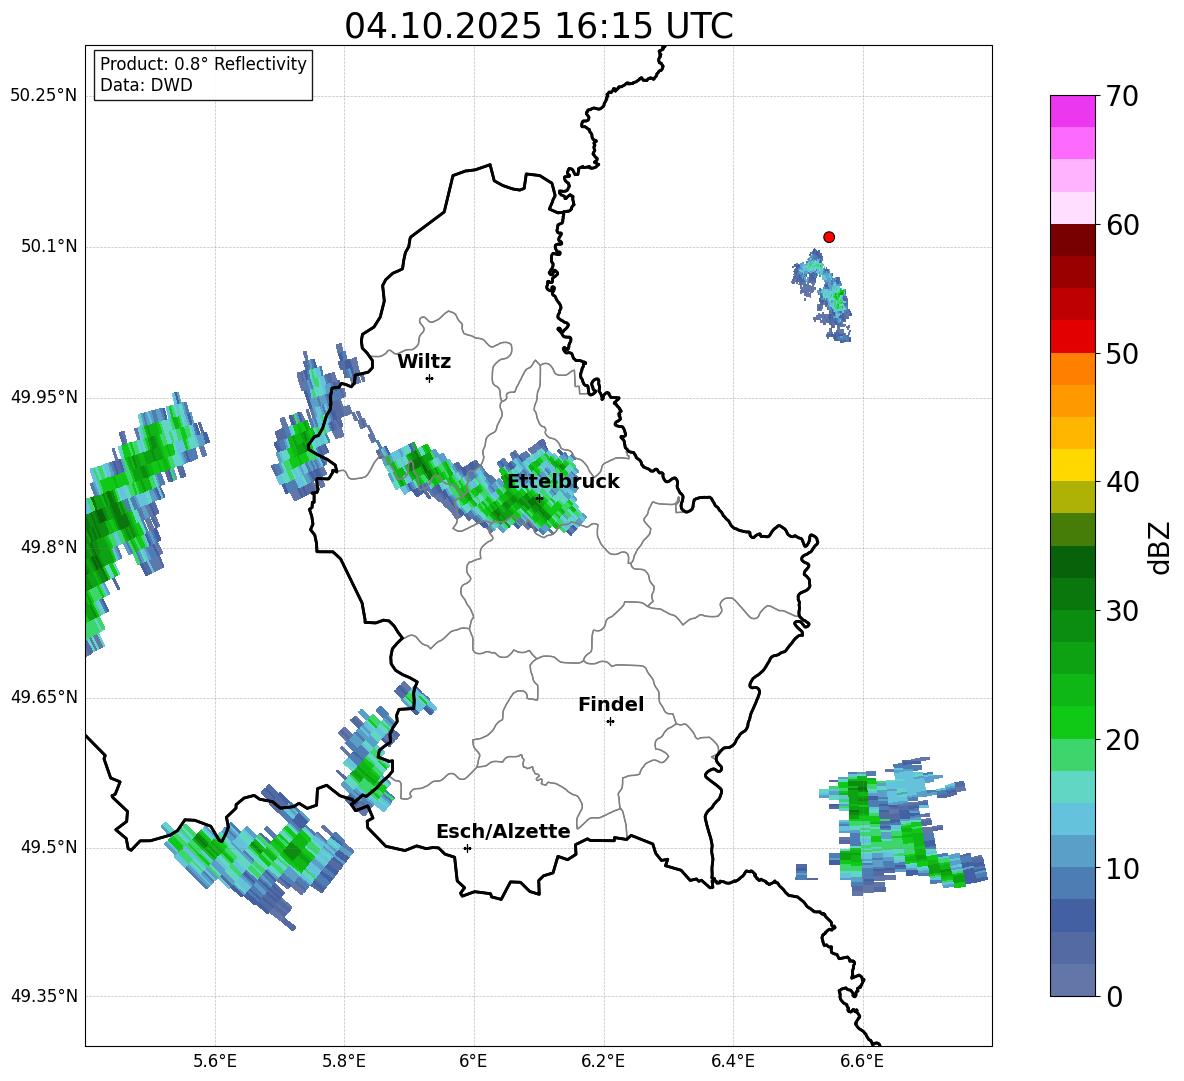The height and width of the screenshot is (1081, 1184).
Task: Click longitude label 6°E
Action: click(x=473, y=1061)
